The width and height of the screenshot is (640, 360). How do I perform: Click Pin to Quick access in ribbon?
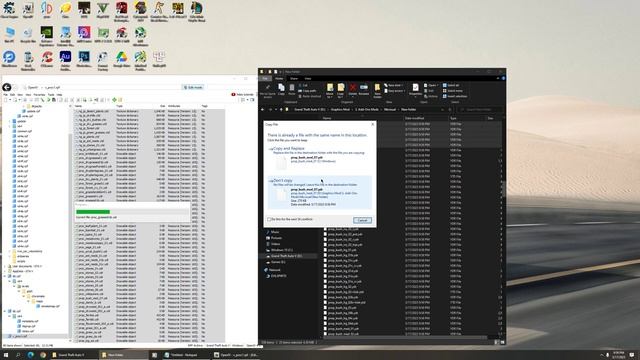point(268,91)
